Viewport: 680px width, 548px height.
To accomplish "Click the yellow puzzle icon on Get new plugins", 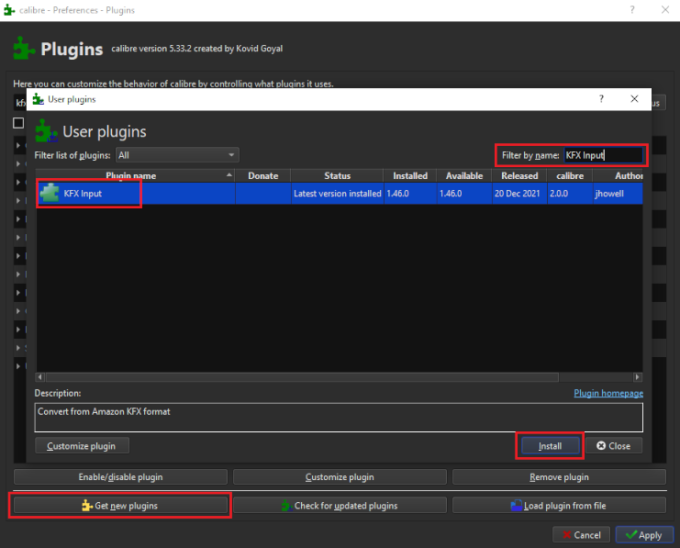I will pos(87,506).
